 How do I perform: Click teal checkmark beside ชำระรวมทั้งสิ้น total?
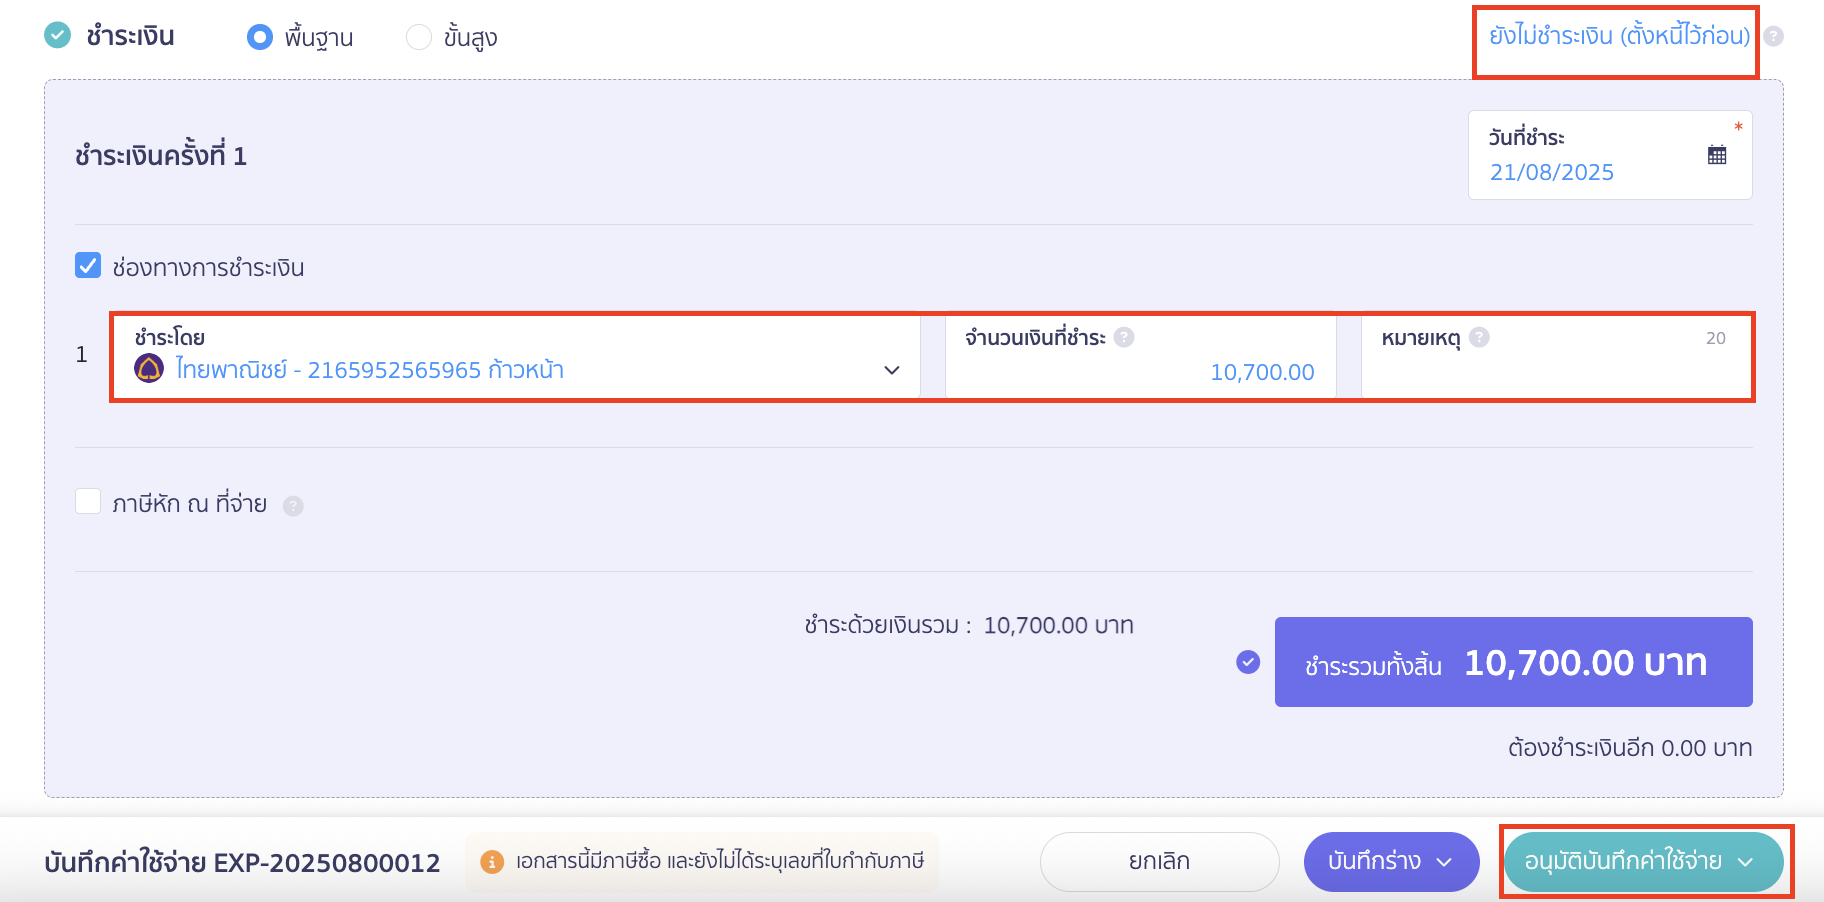click(1247, 661)
